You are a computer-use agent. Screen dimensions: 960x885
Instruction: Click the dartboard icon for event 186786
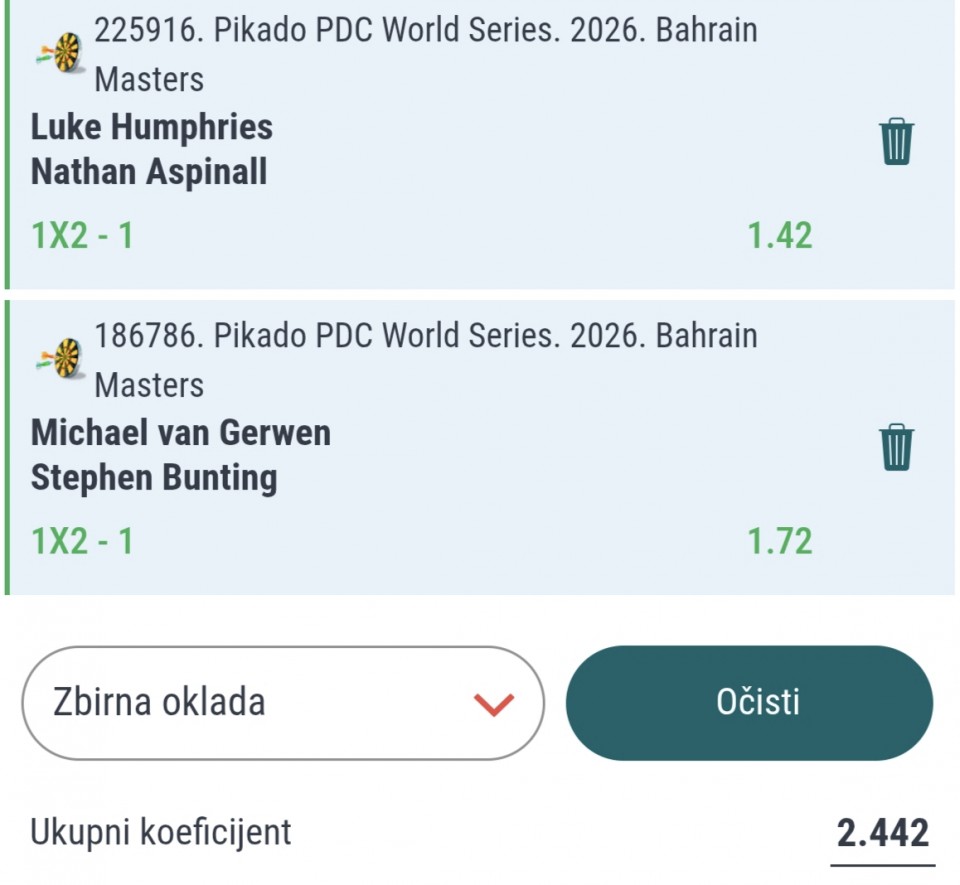click(62, 359)
